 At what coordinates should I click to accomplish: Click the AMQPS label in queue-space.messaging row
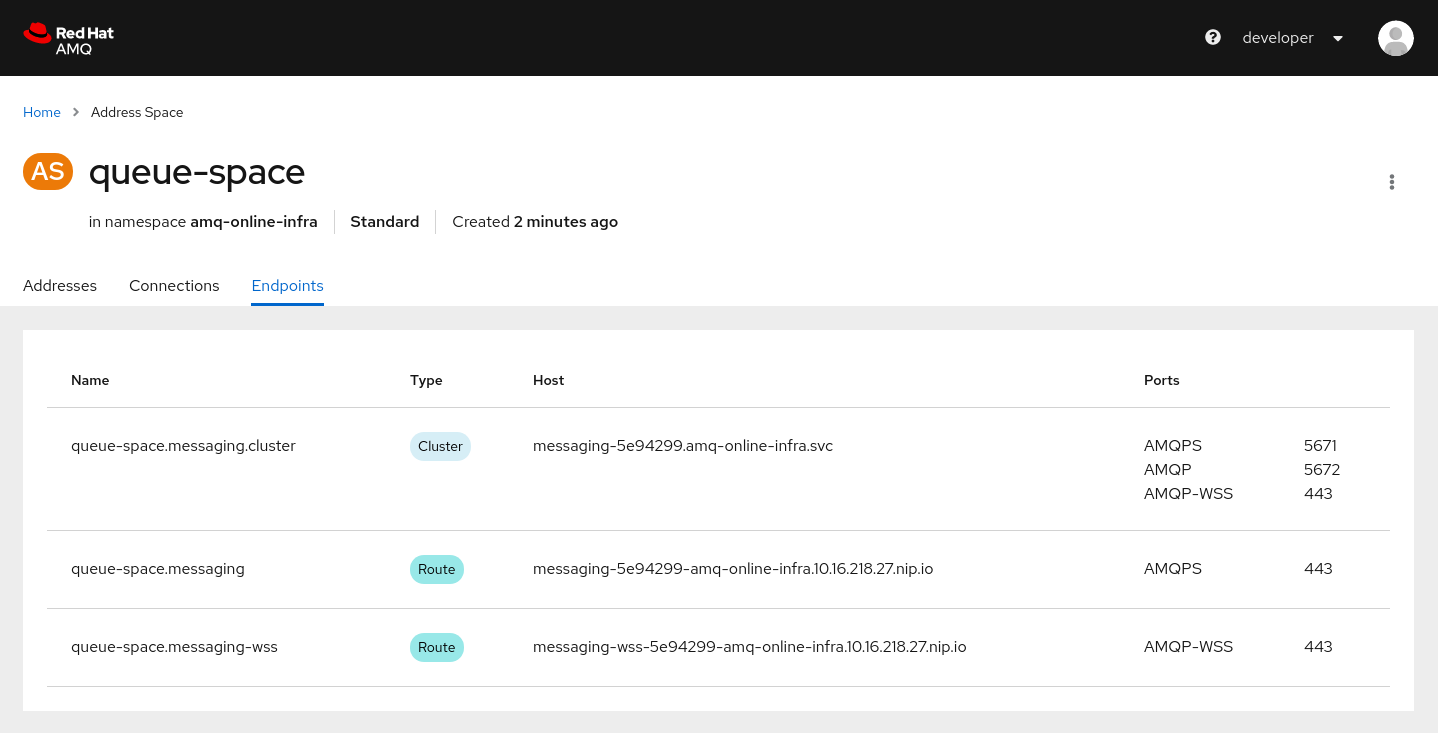coord(1173,569)
